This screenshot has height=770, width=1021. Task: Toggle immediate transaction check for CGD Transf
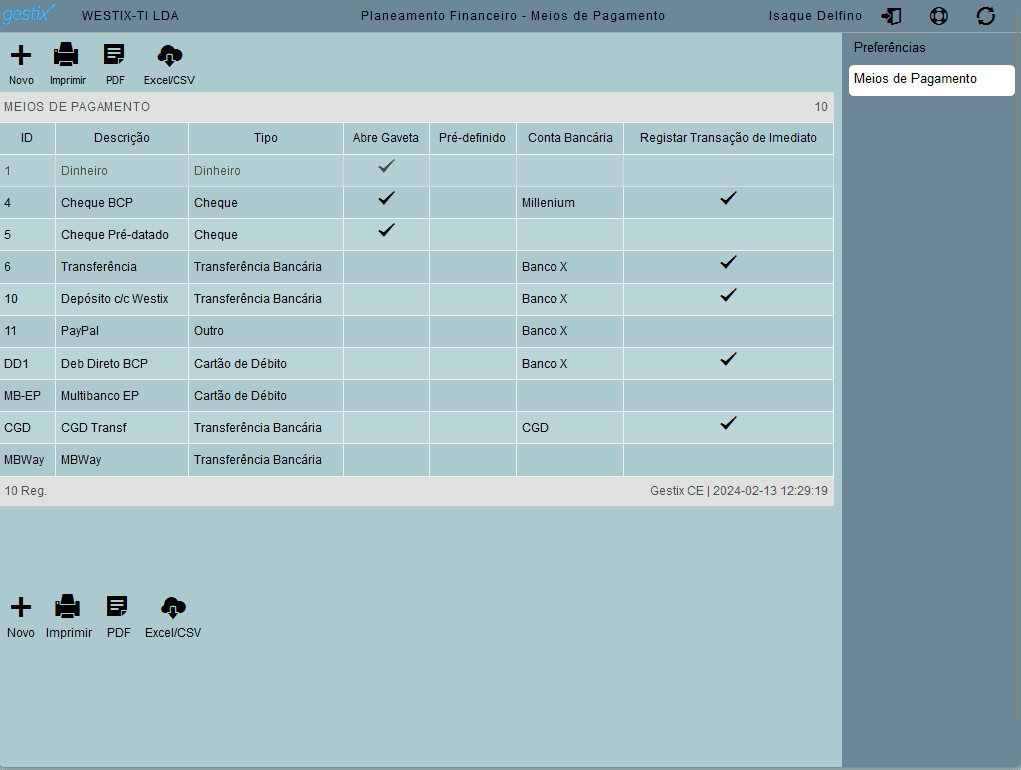728,423
